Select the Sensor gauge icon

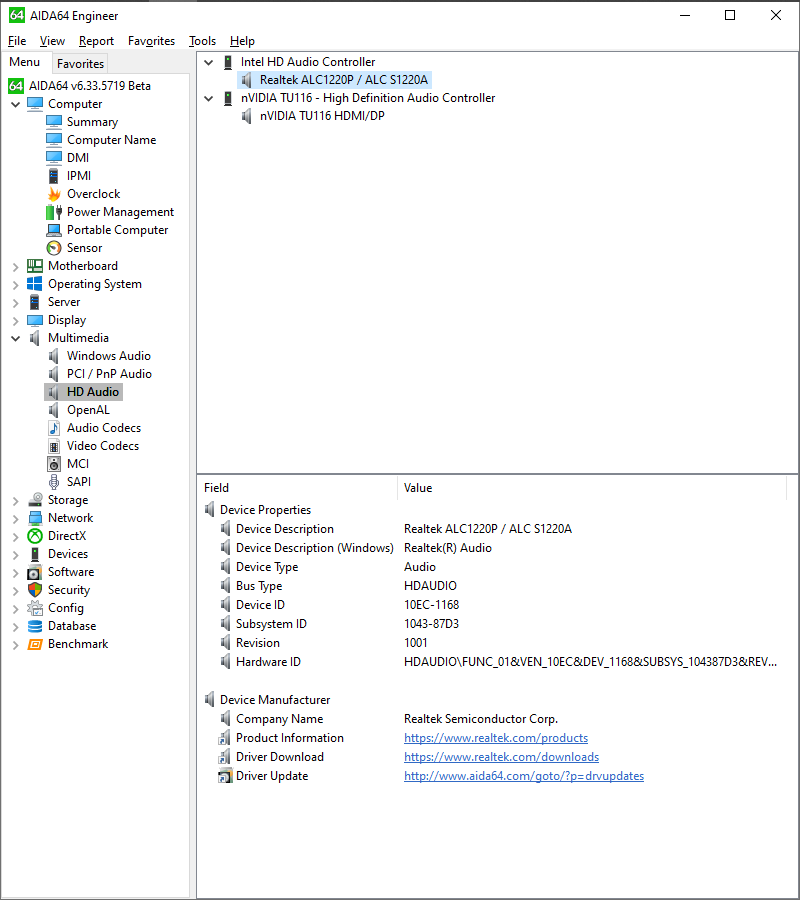[54, 248]
